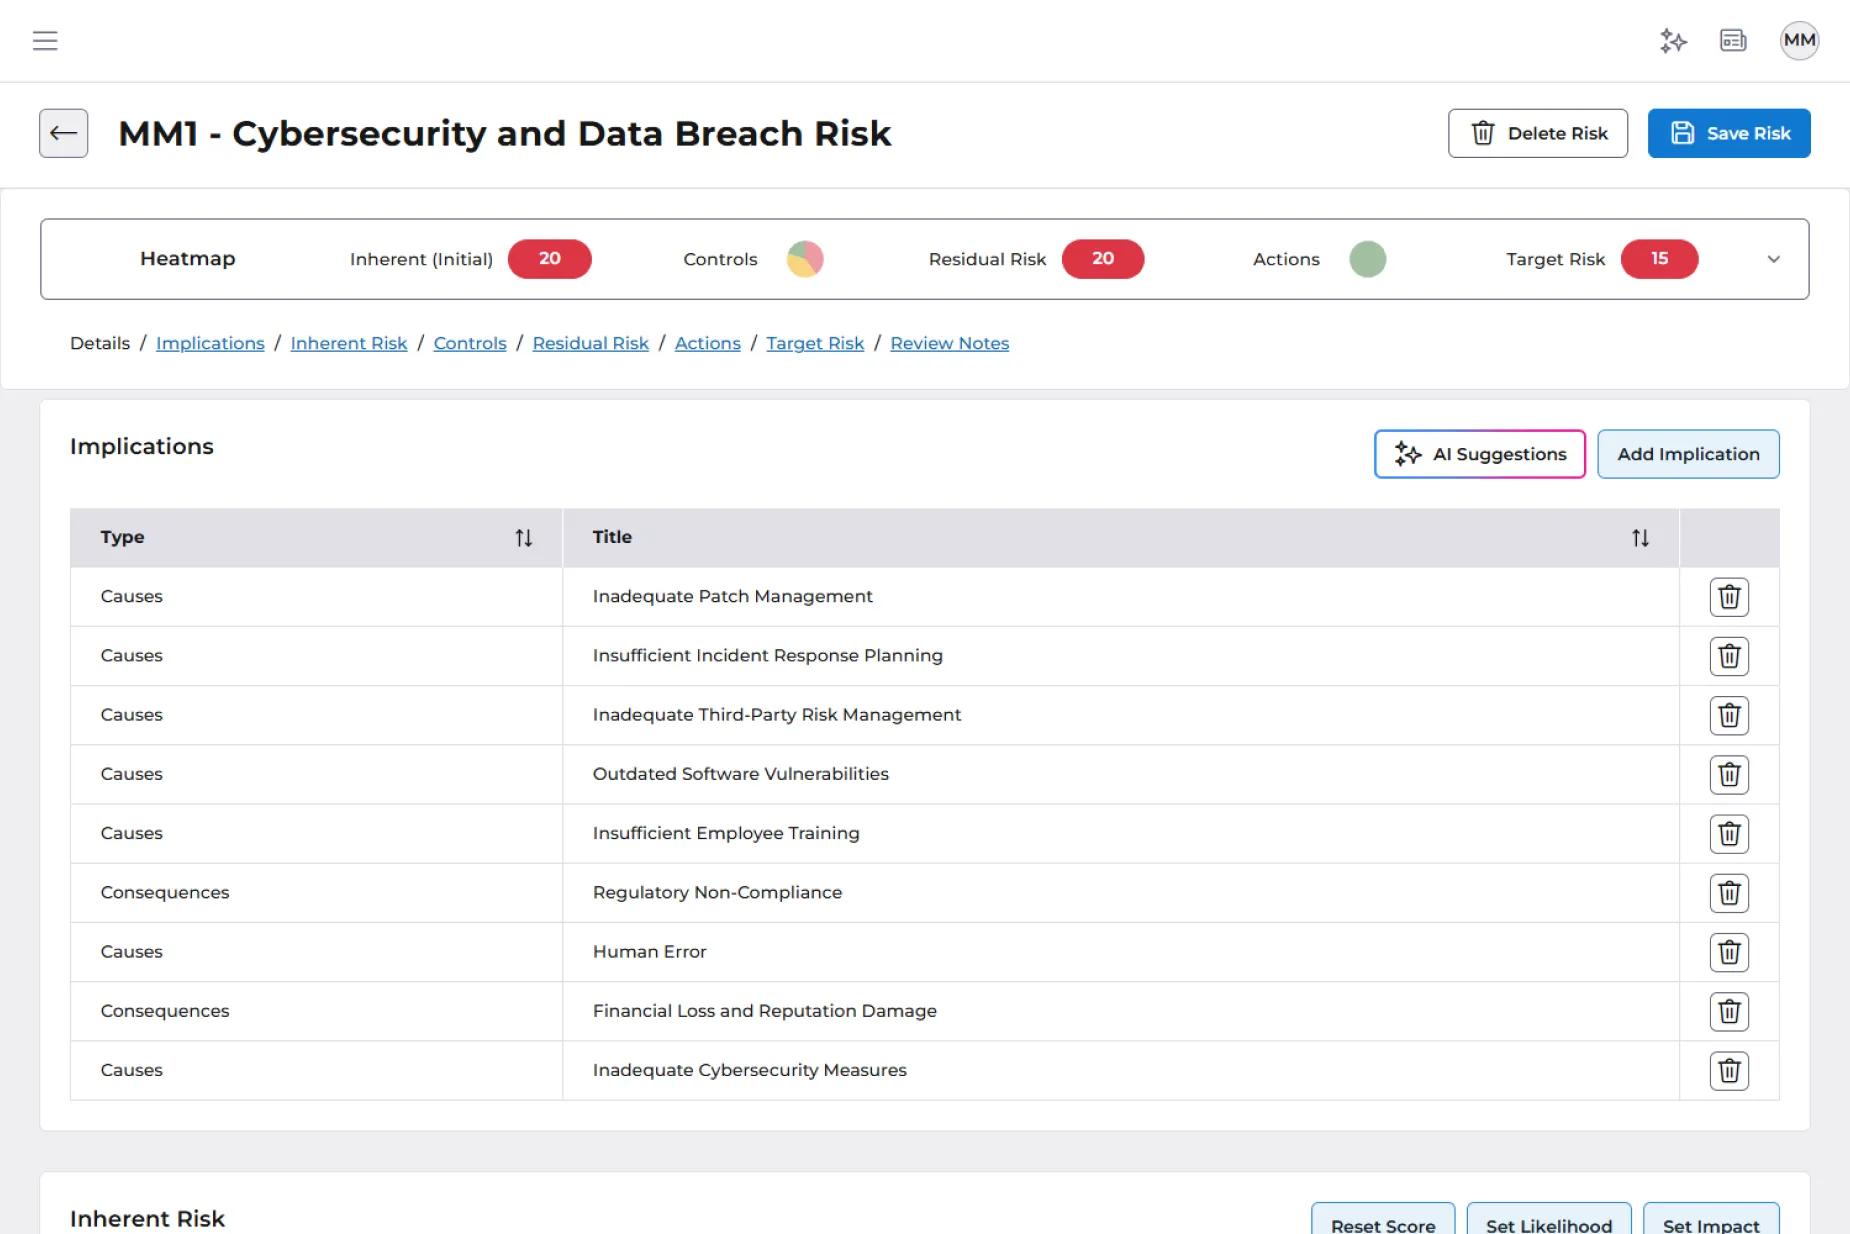Screen dimensions: 1850x1234
Task: Click the AI sparkle icon in header
Action: (1673, 41)
